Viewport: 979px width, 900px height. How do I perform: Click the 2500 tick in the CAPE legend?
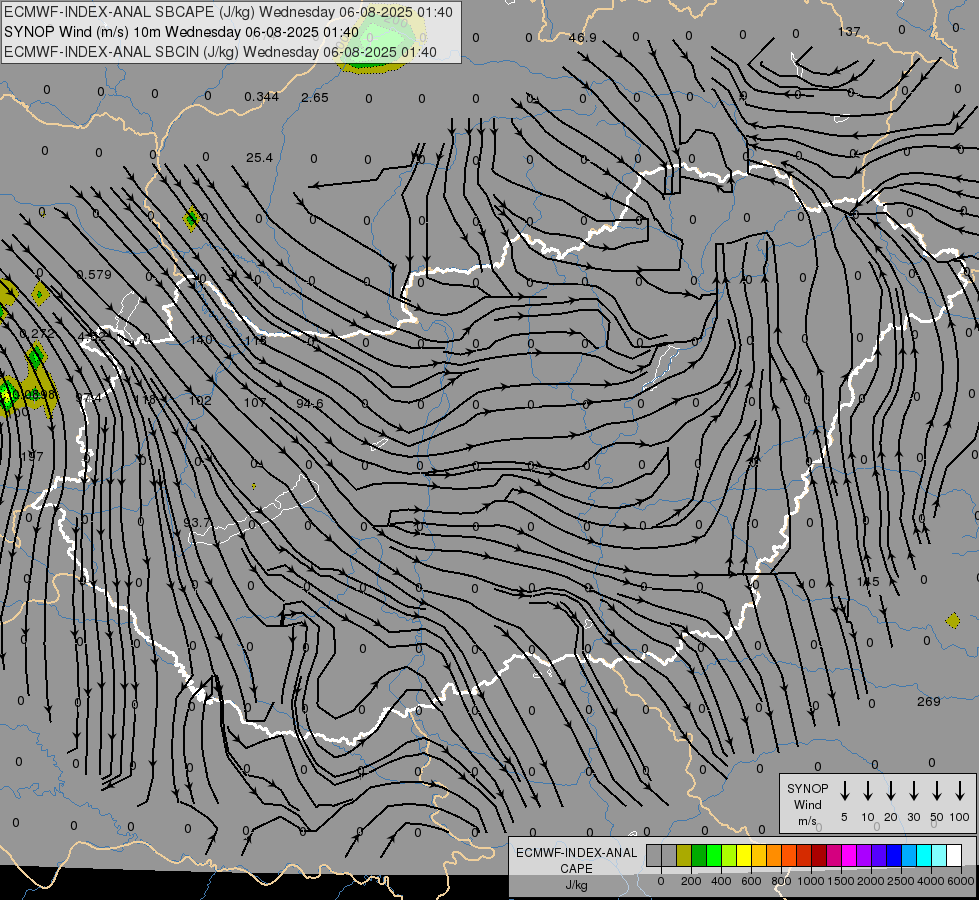pyautogui.click(x=900, y=881)
